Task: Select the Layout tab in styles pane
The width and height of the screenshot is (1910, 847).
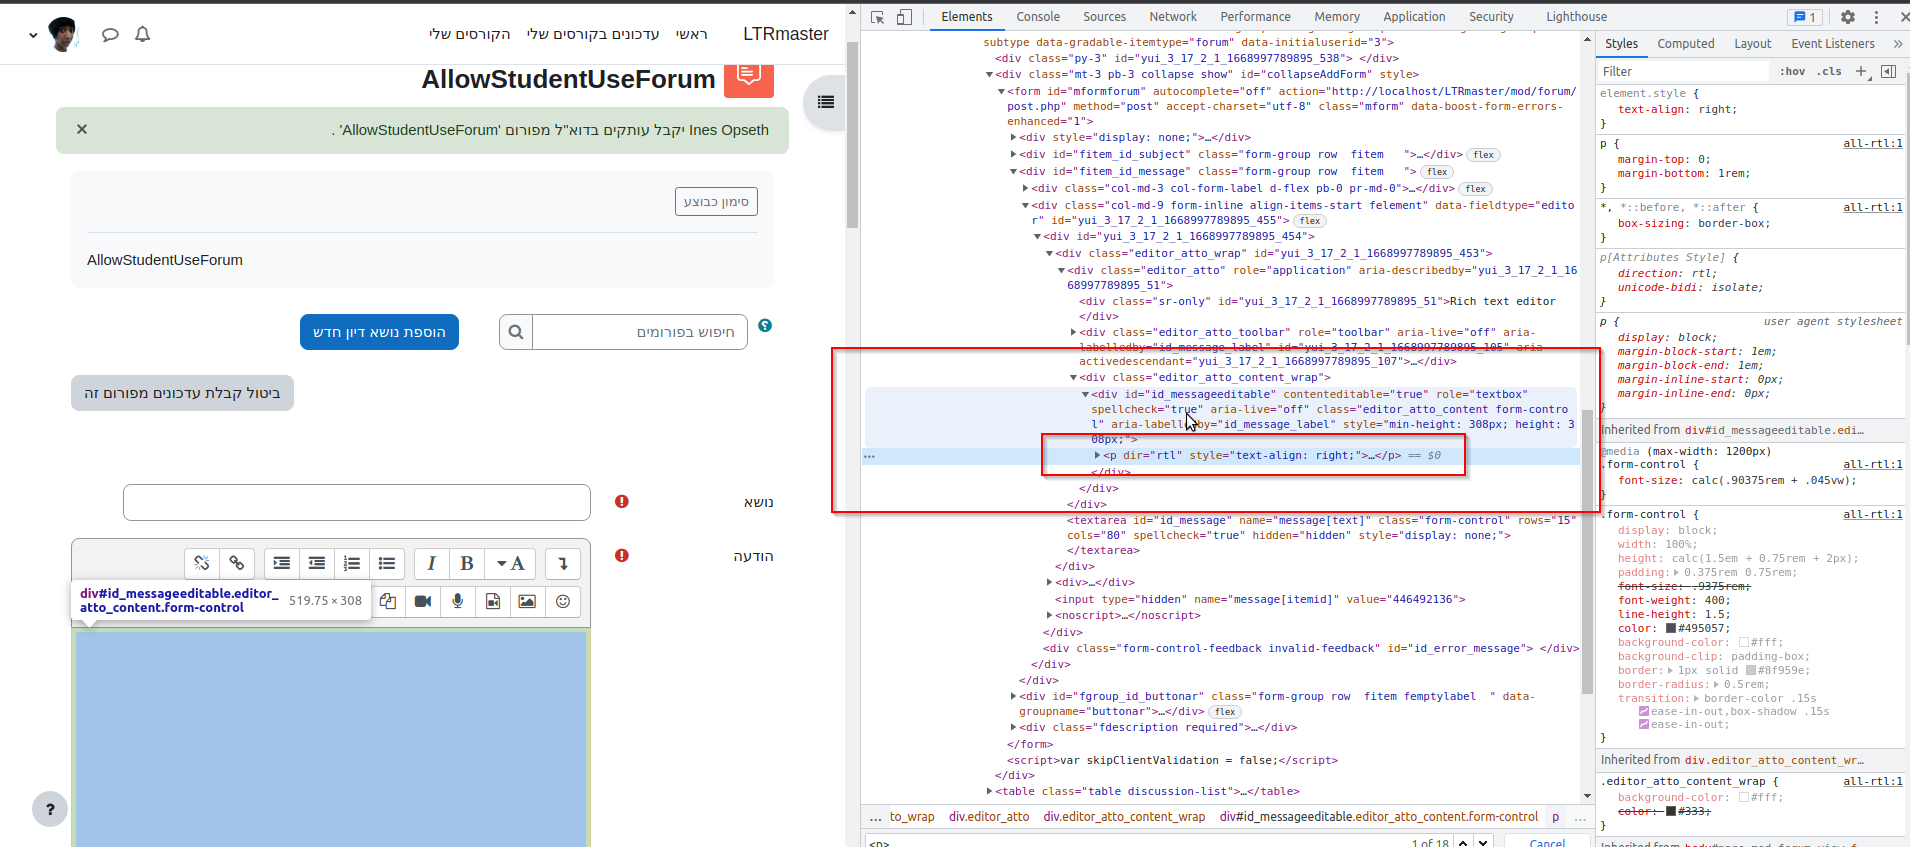Action: tap(1752, 44)
